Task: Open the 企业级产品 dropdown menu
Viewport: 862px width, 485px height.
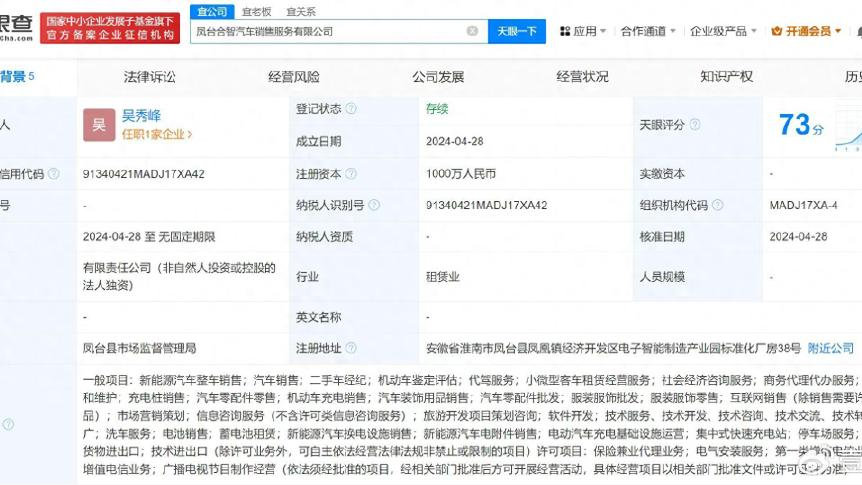Action: click(x=723, y=31)
